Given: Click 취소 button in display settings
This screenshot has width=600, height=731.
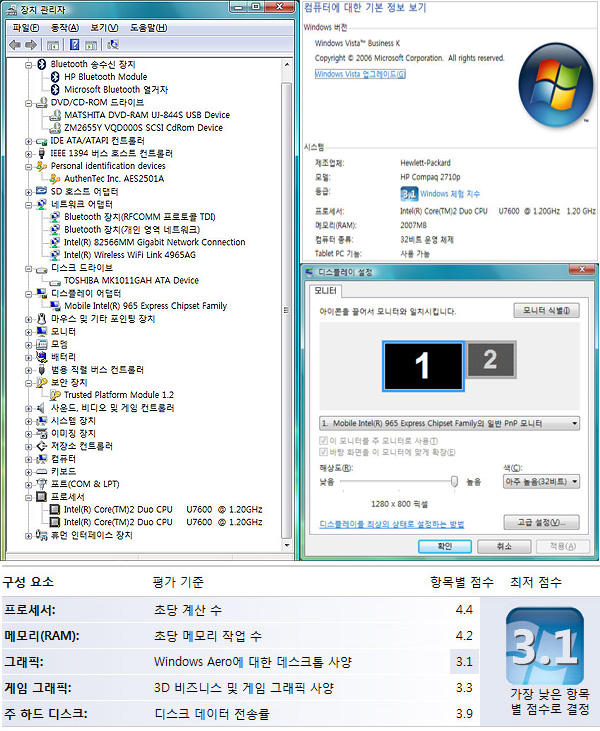Looking at the screenshot, I should pyautogui.click(x=504, y=546).
